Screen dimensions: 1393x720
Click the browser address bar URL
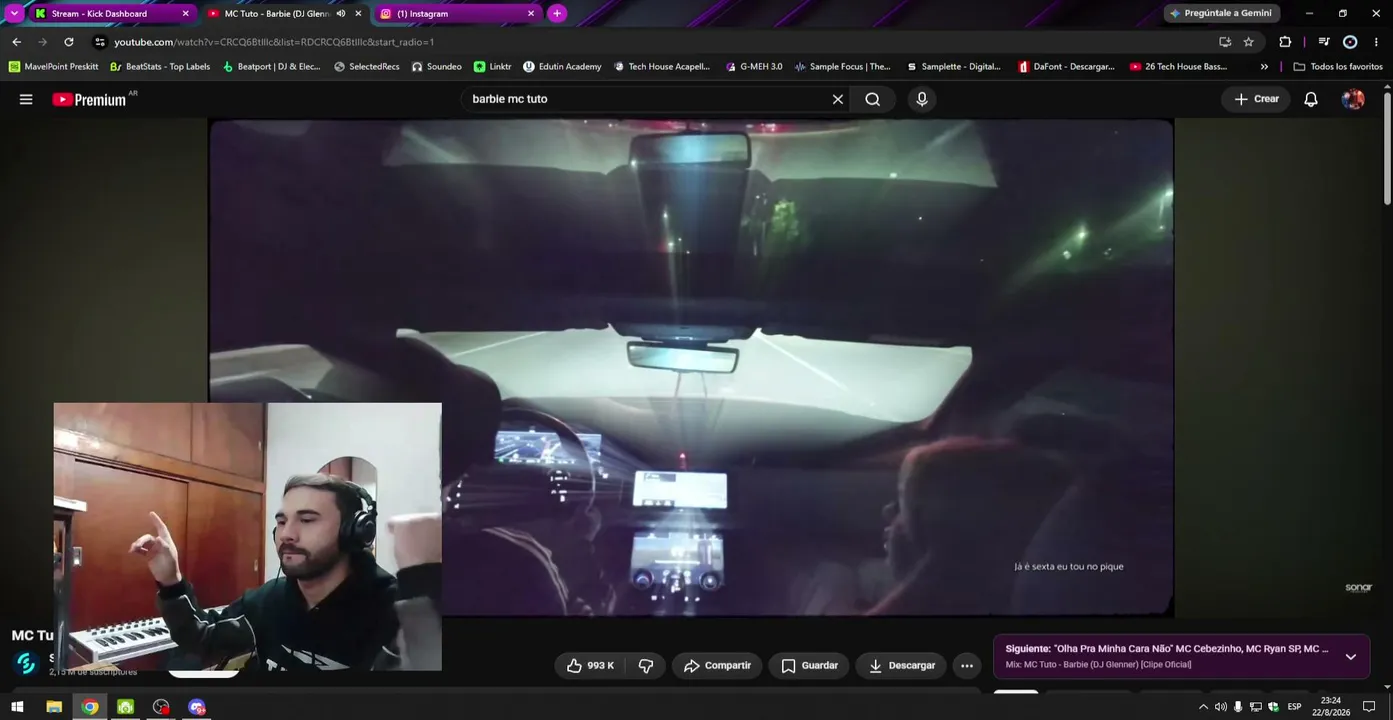click(x=274, y=42)
